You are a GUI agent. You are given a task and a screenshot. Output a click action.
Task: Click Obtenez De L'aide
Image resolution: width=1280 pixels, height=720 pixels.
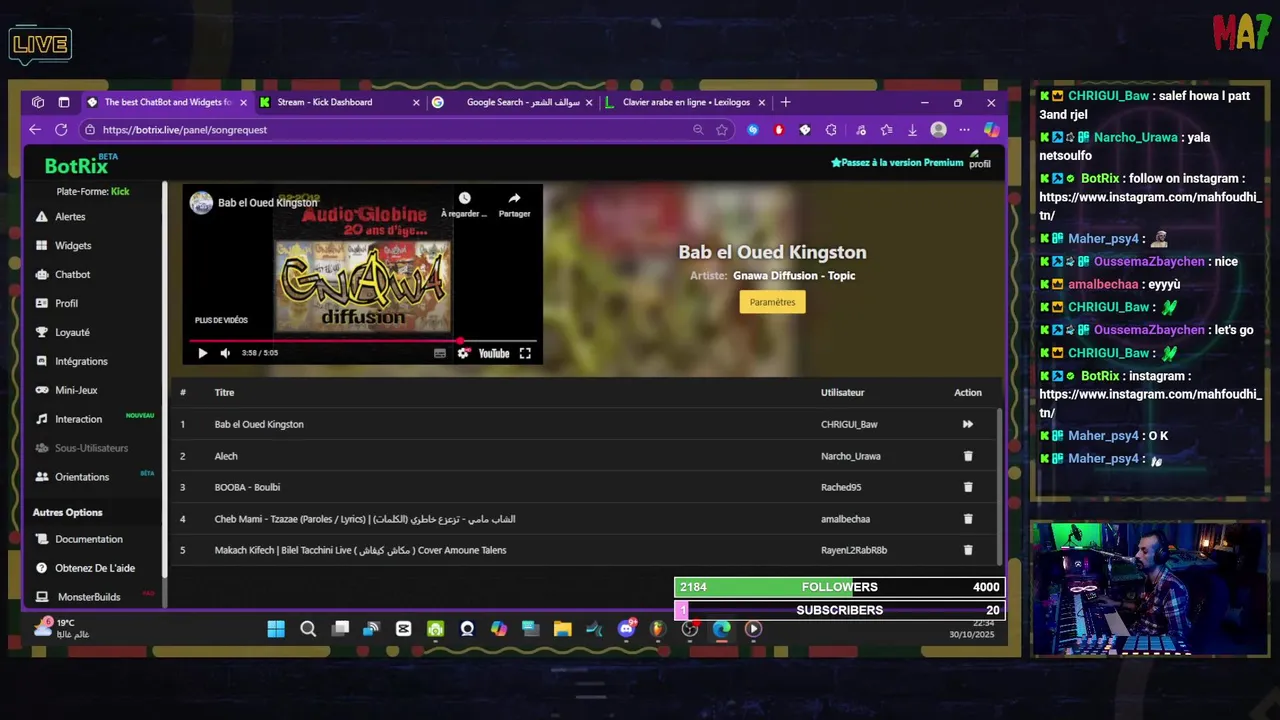click(85, 568)
